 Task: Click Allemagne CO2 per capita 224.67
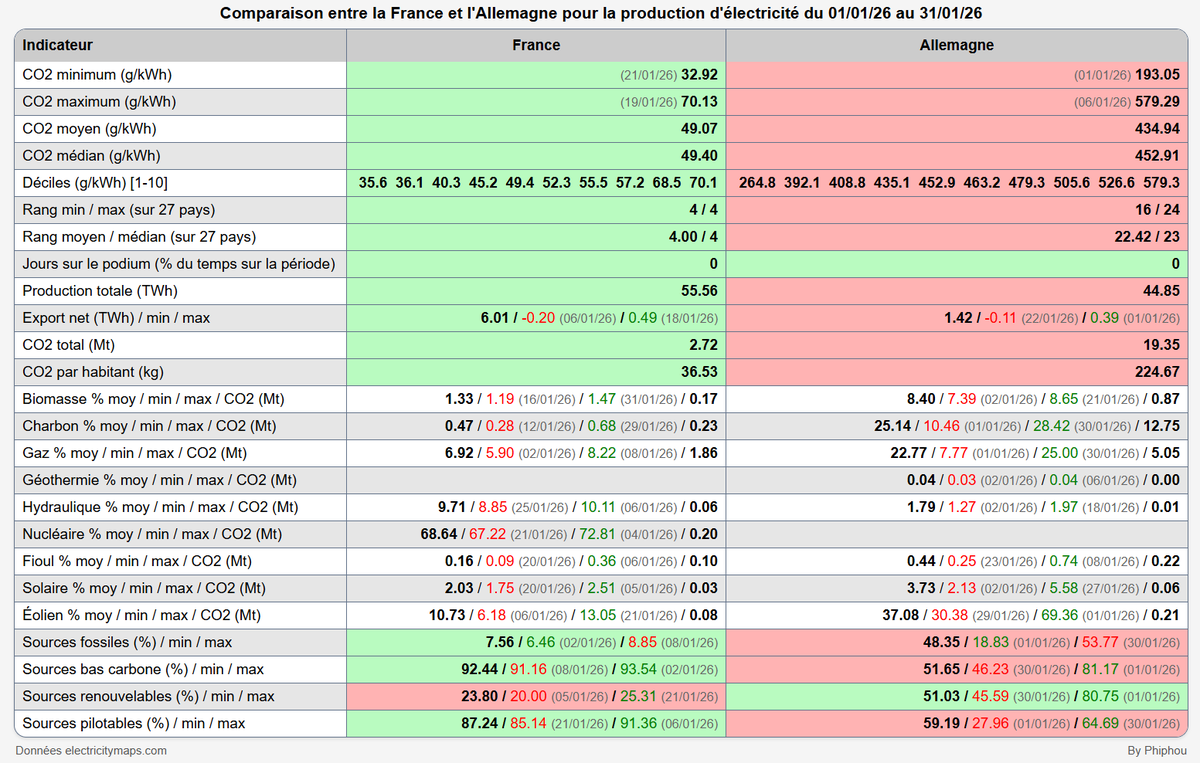(x=1157, y=371)
